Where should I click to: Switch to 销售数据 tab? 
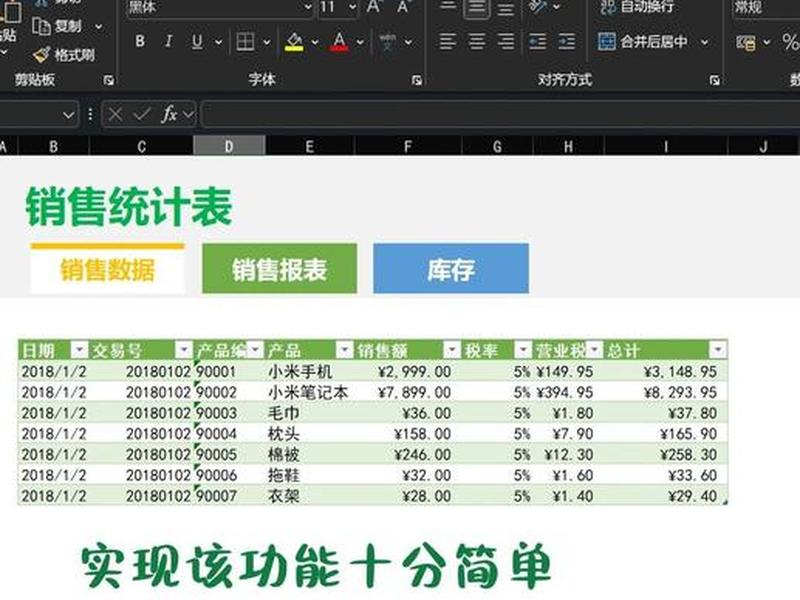pos(107,269)
